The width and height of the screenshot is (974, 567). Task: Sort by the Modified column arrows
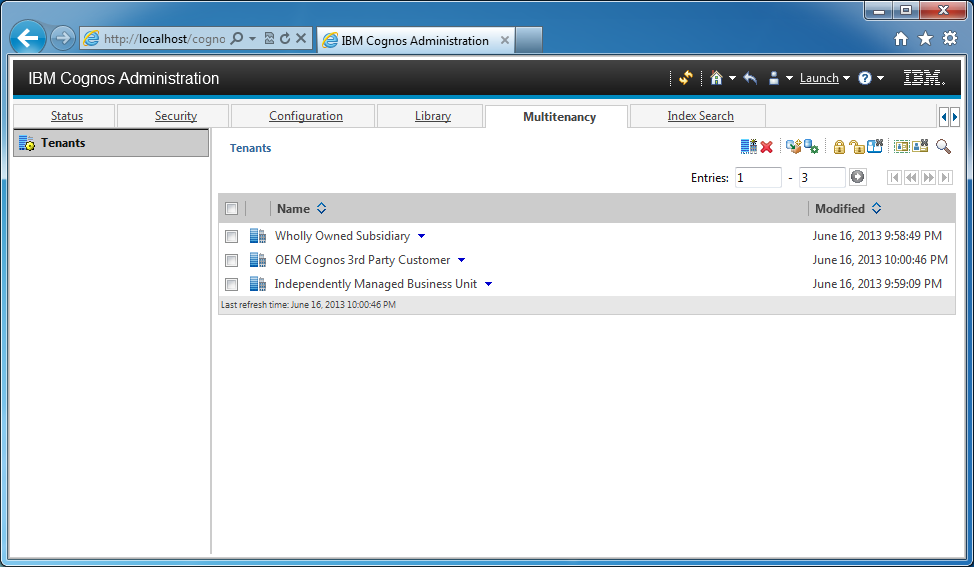coord(876,209)
